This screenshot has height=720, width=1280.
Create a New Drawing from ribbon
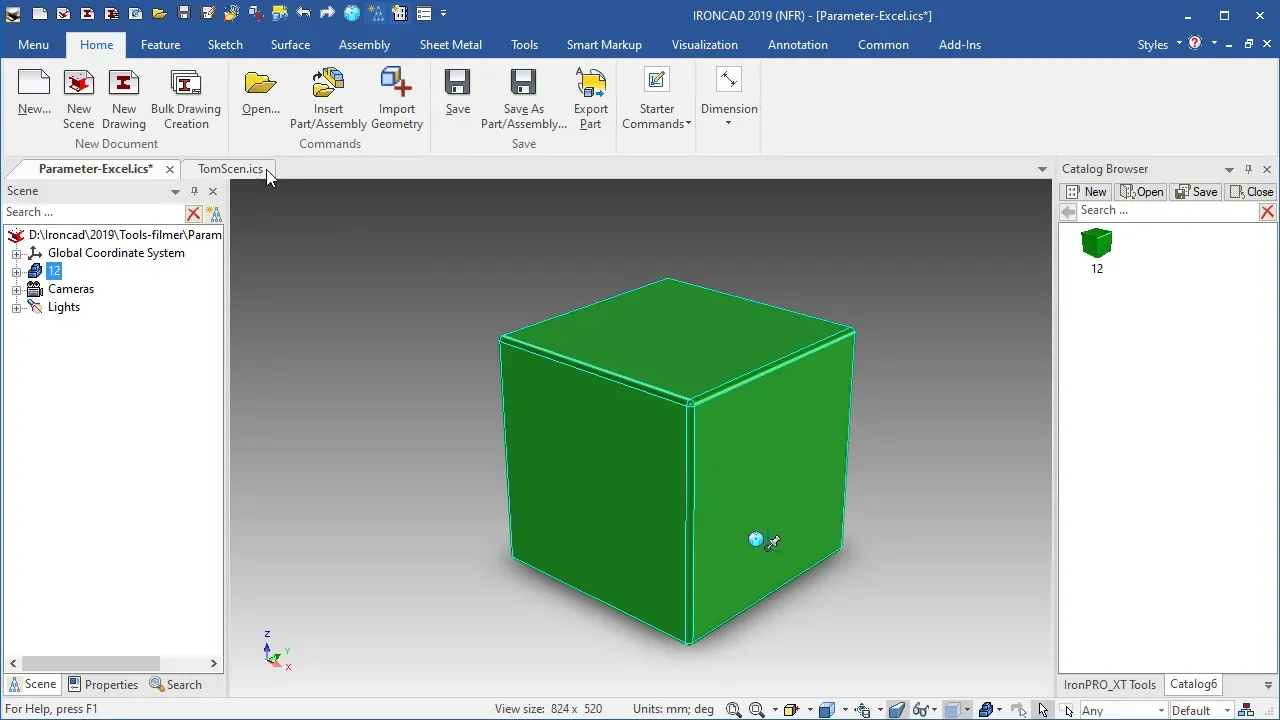[x=124, y=99]
